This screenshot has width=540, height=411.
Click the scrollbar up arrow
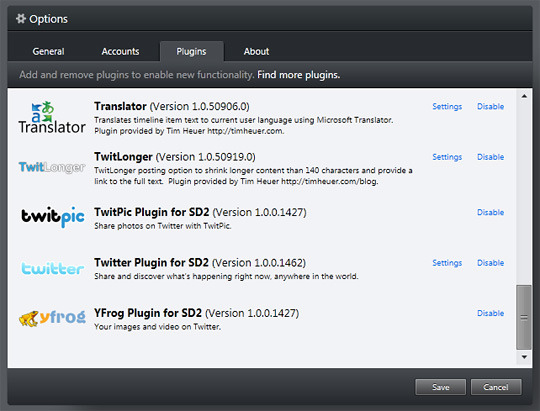point(524,96)
